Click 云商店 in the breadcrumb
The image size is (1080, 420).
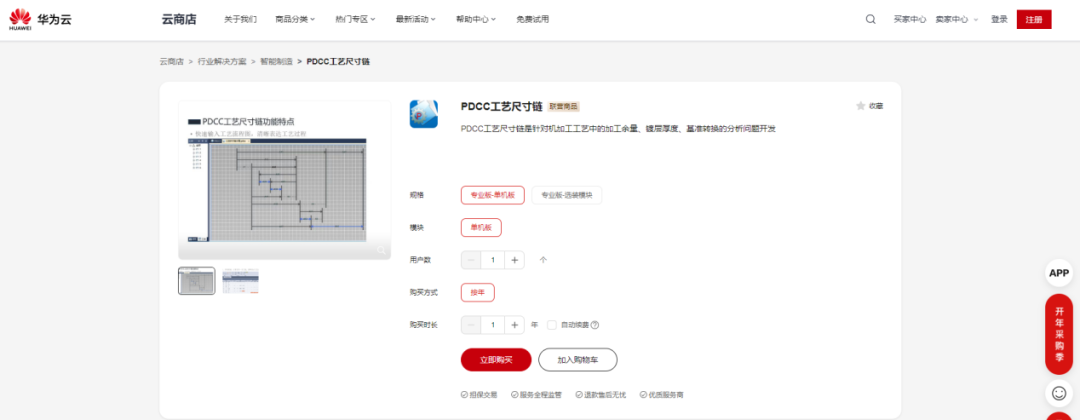pos(172,61)
